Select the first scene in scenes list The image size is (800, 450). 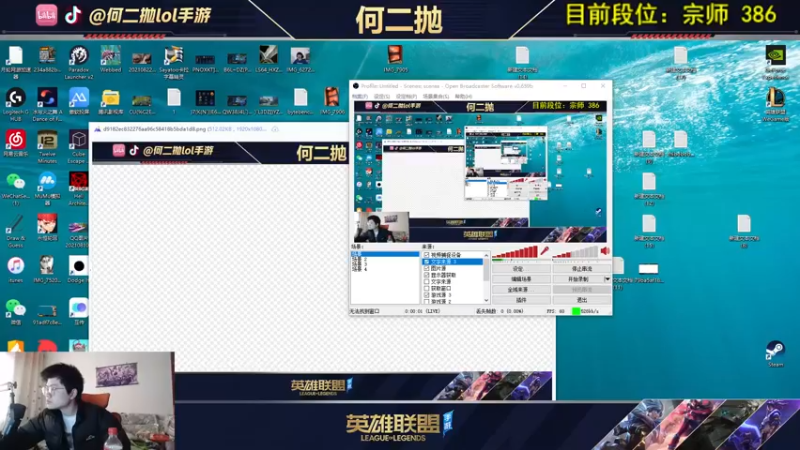[385, 254]
